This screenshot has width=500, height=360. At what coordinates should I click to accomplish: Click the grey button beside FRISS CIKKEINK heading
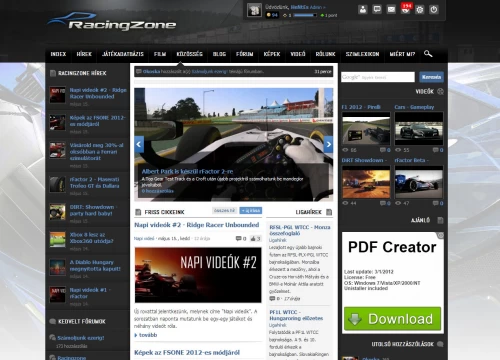(x=224, y=211)
